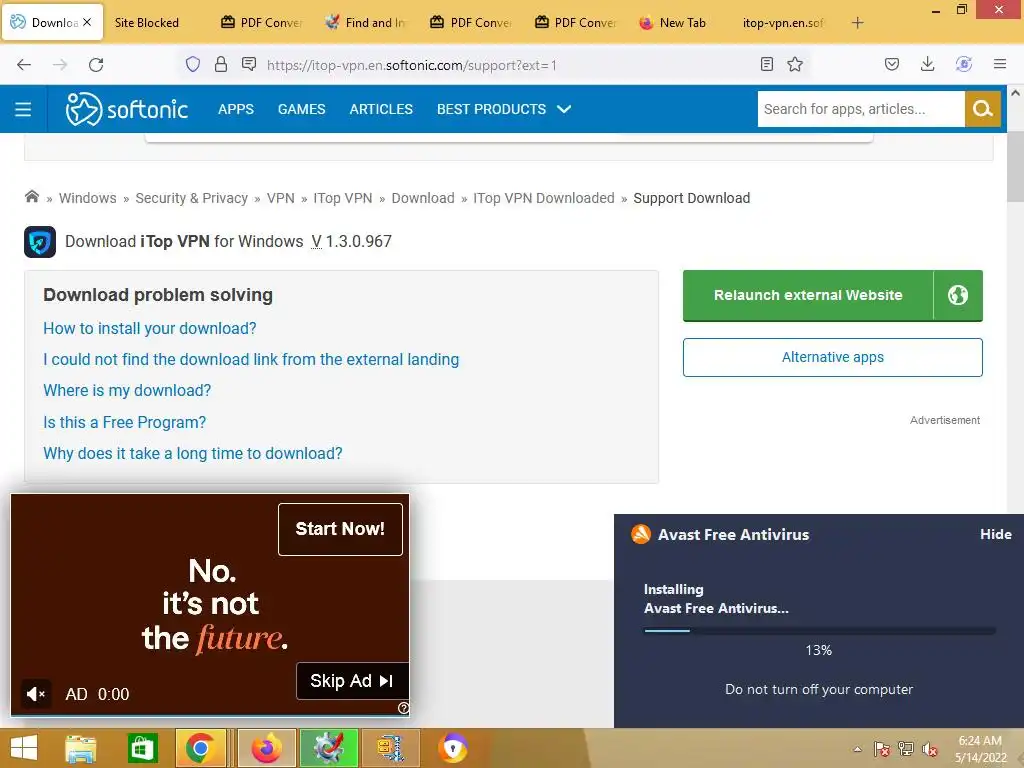Open 'How to install your download?' link
The image size is (1024, 768).
150,328
